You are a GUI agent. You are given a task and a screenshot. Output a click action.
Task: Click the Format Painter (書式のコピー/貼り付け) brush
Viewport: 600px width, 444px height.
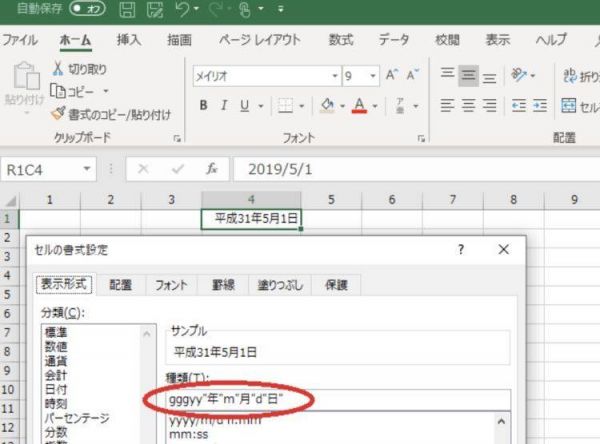pos(59,113)
